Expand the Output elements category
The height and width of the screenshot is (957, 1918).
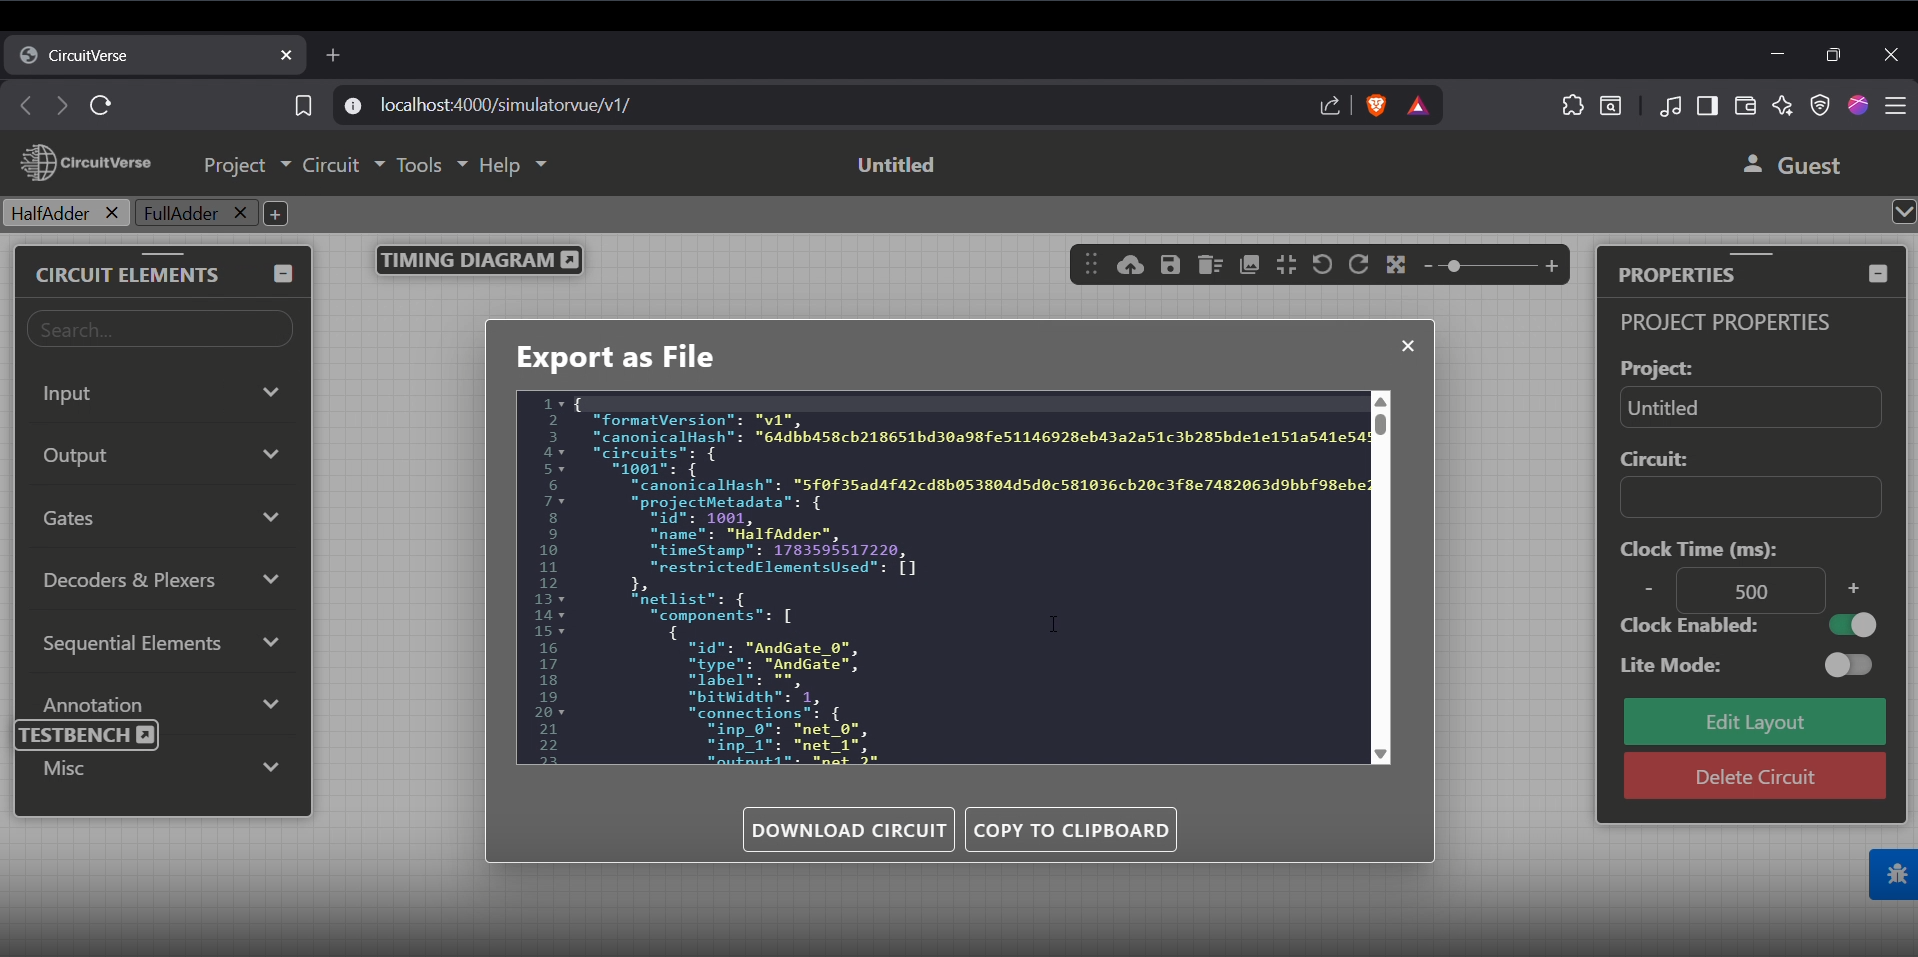click(163, 456)
